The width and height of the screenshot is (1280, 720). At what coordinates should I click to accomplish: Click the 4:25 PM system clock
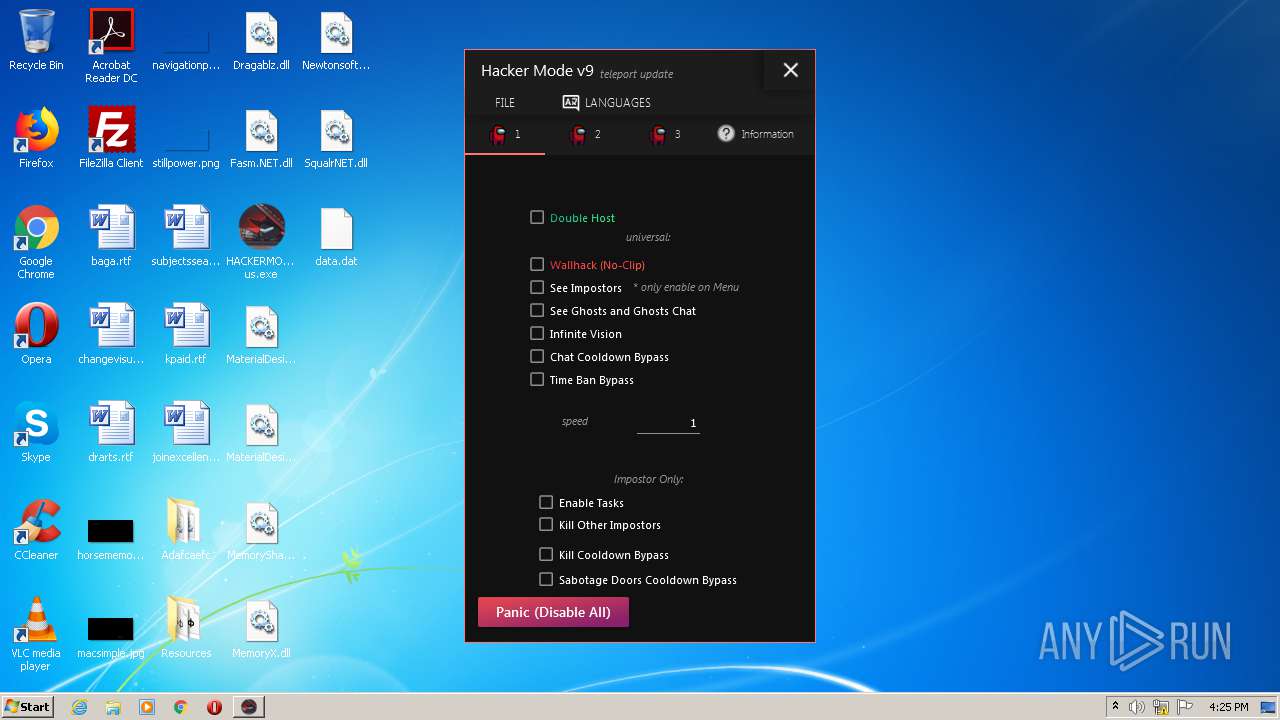point(1228,707)
